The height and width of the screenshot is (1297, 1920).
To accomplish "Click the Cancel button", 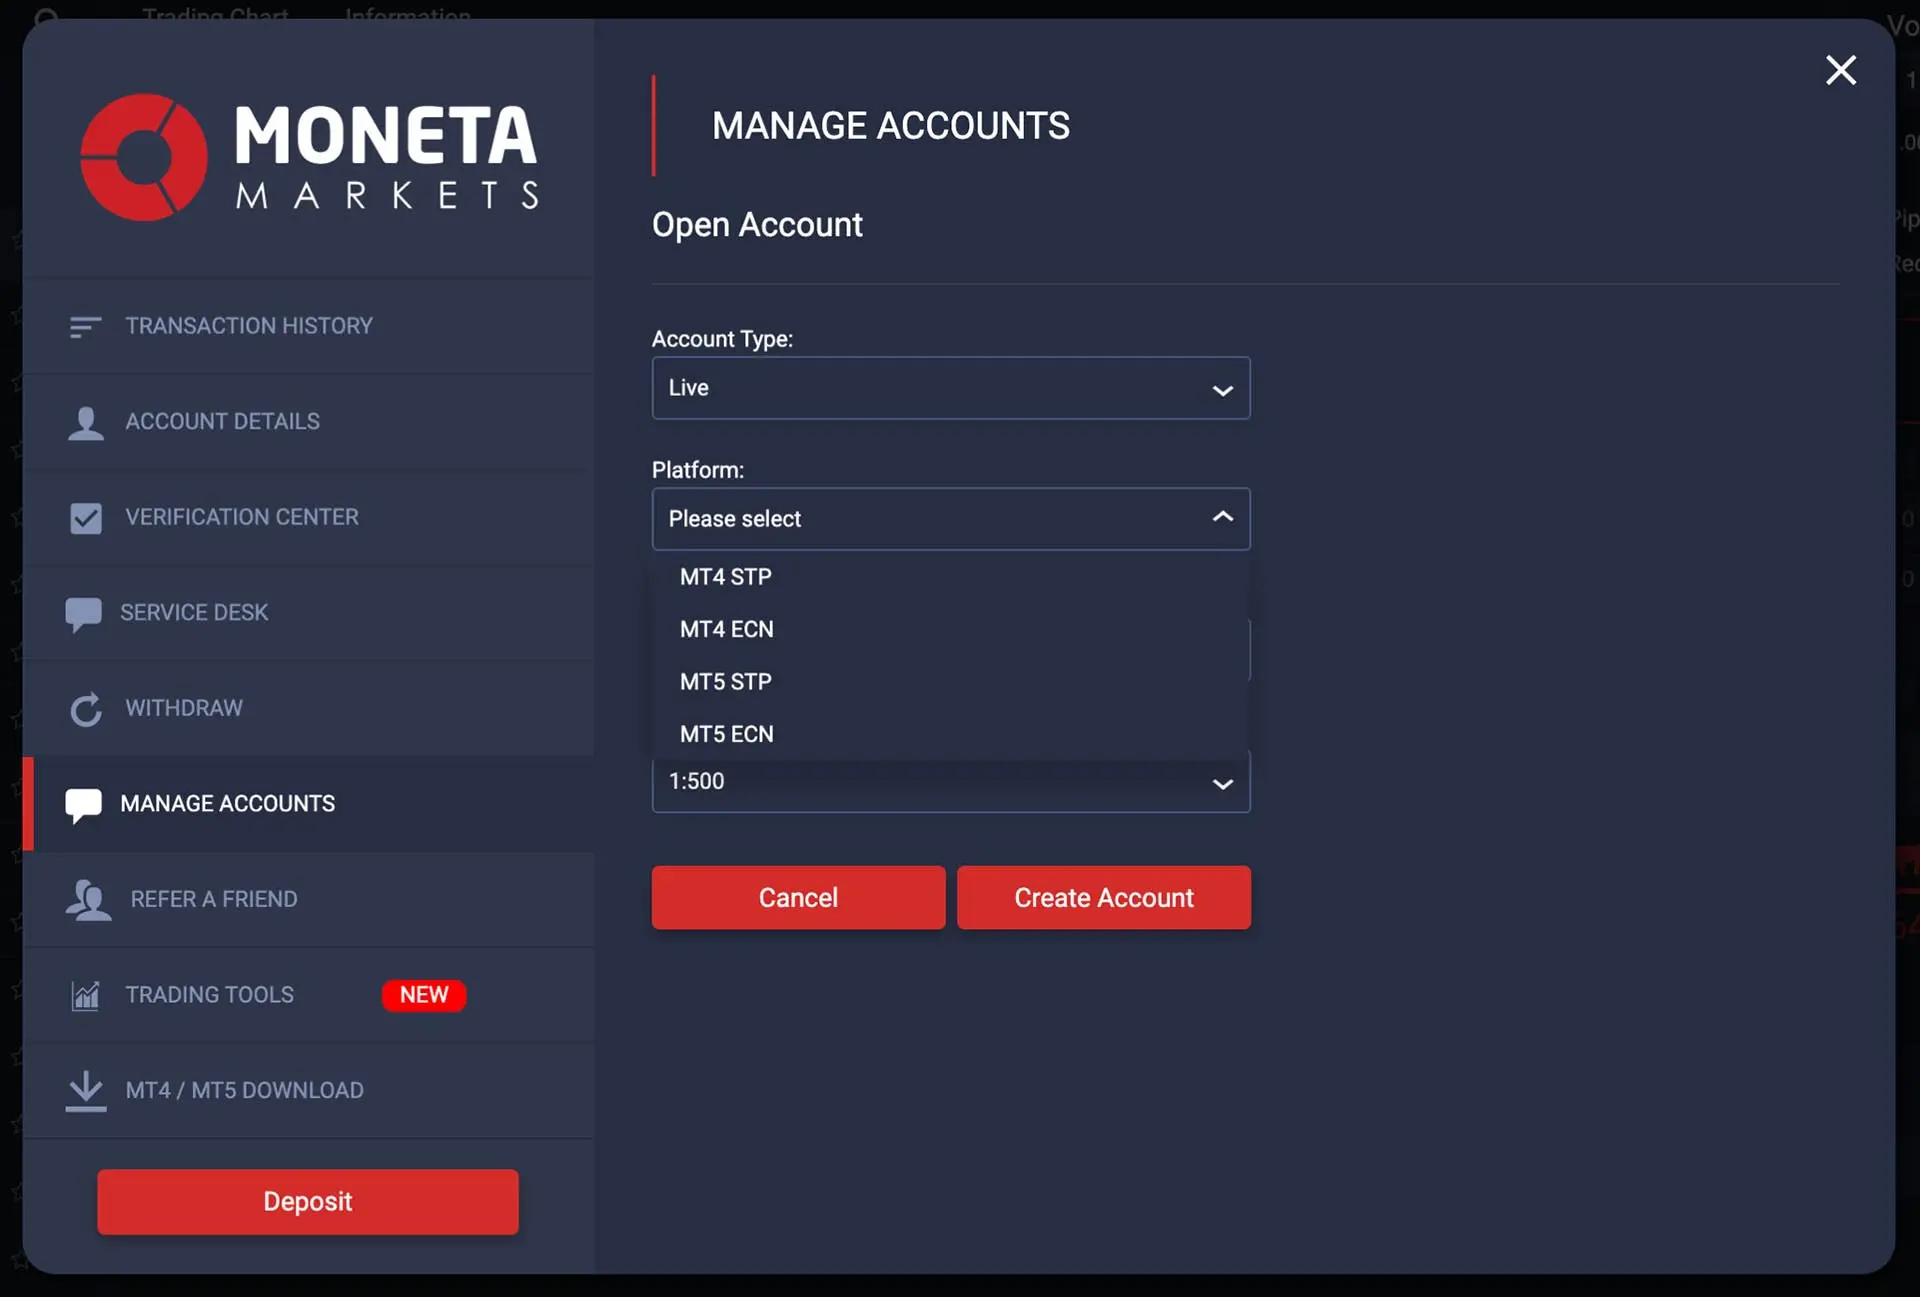I will click(798, 897).
